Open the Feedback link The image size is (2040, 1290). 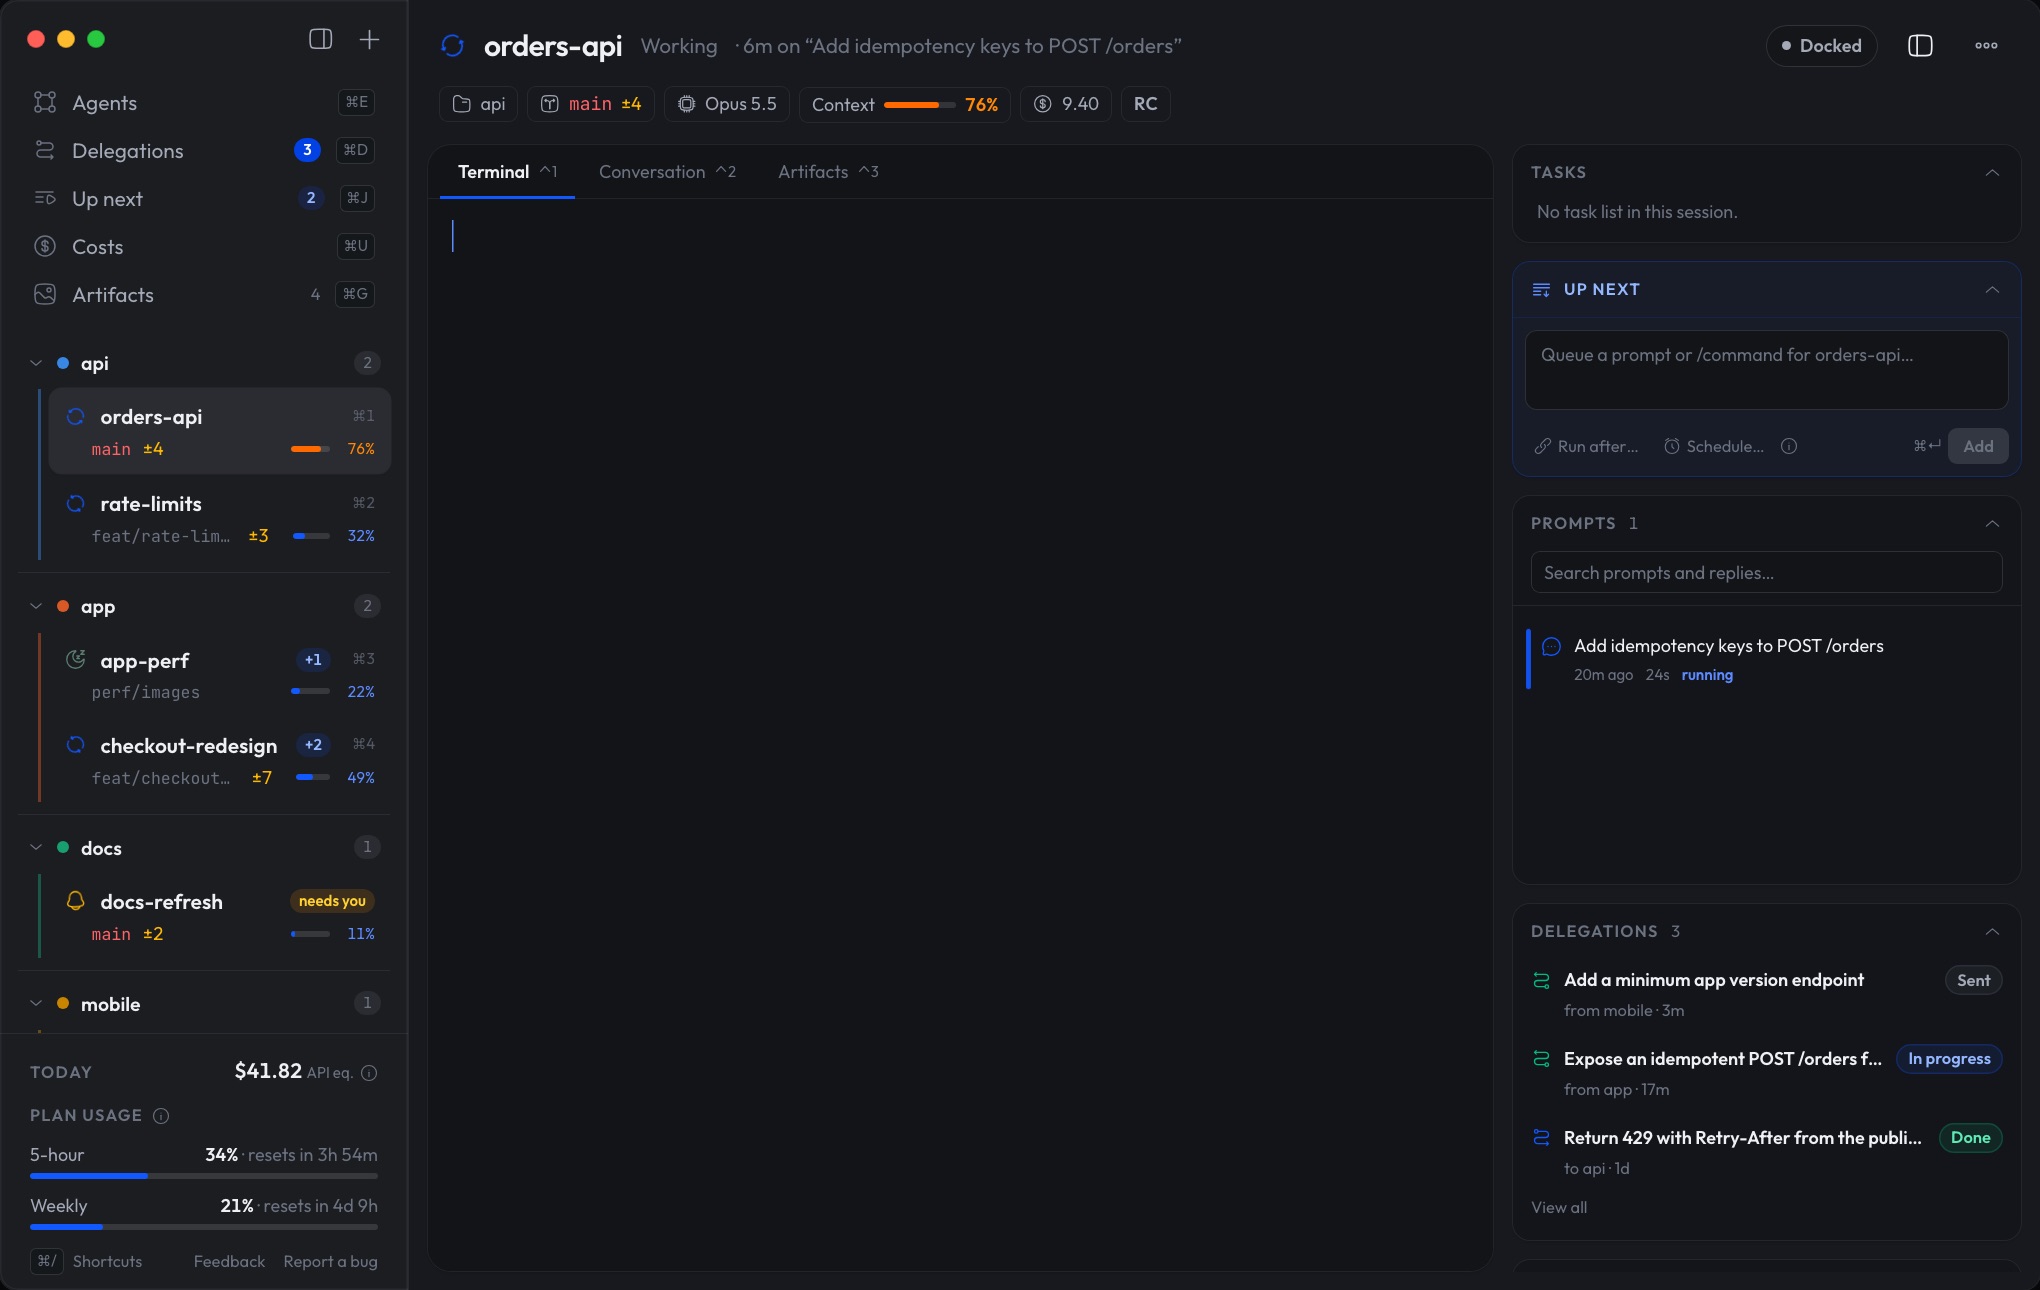(229, 1261)
